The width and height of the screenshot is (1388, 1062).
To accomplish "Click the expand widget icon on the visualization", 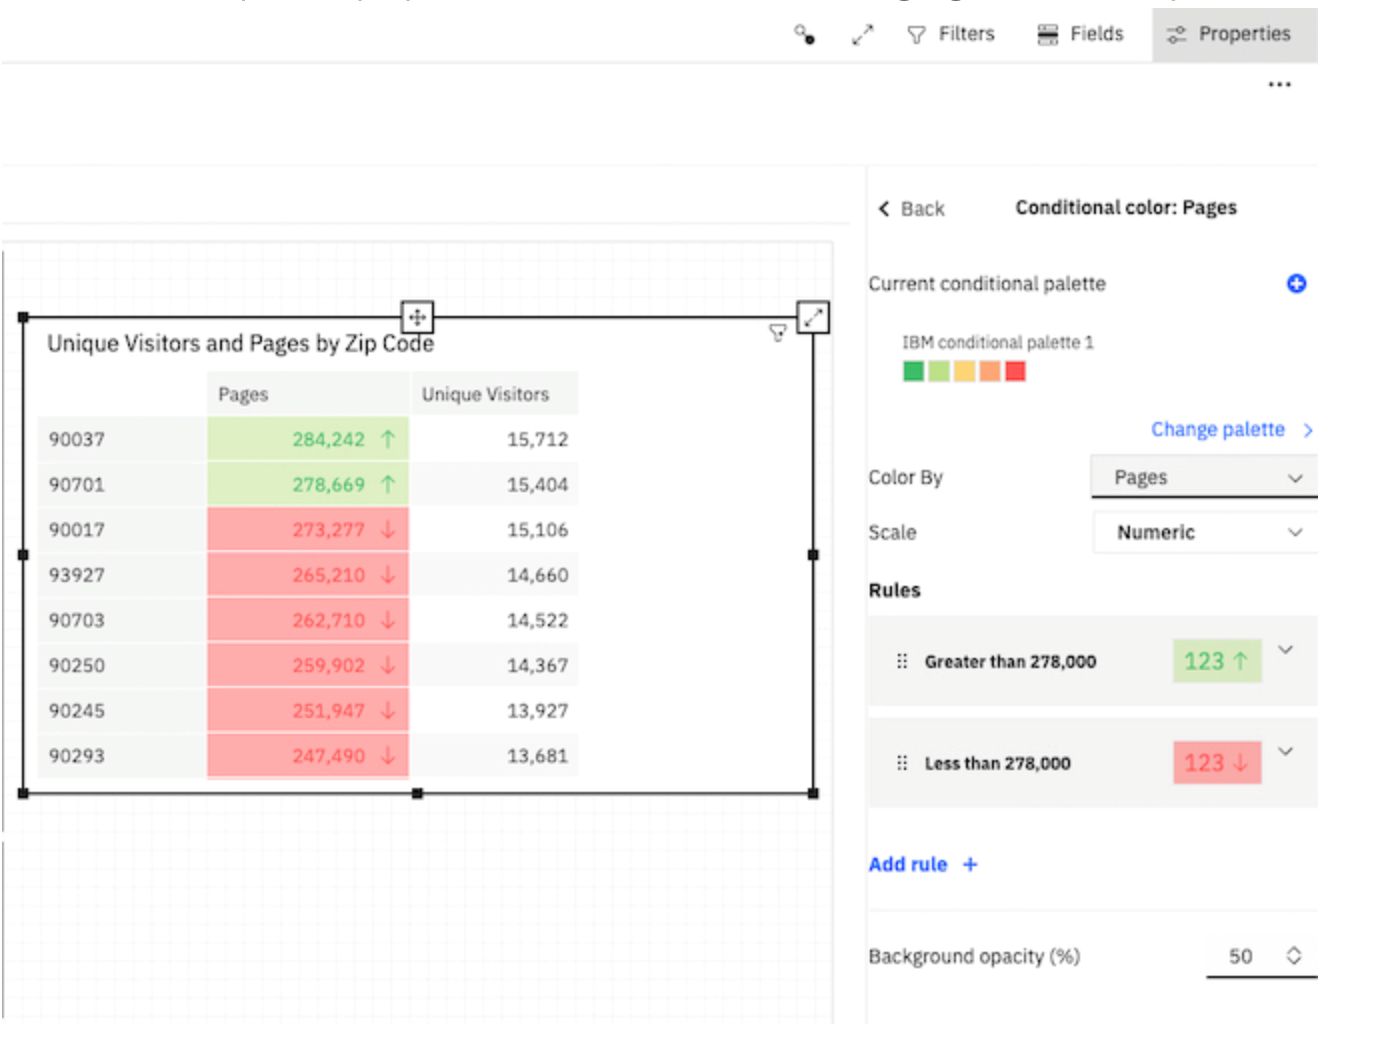I will pos(812,317).
